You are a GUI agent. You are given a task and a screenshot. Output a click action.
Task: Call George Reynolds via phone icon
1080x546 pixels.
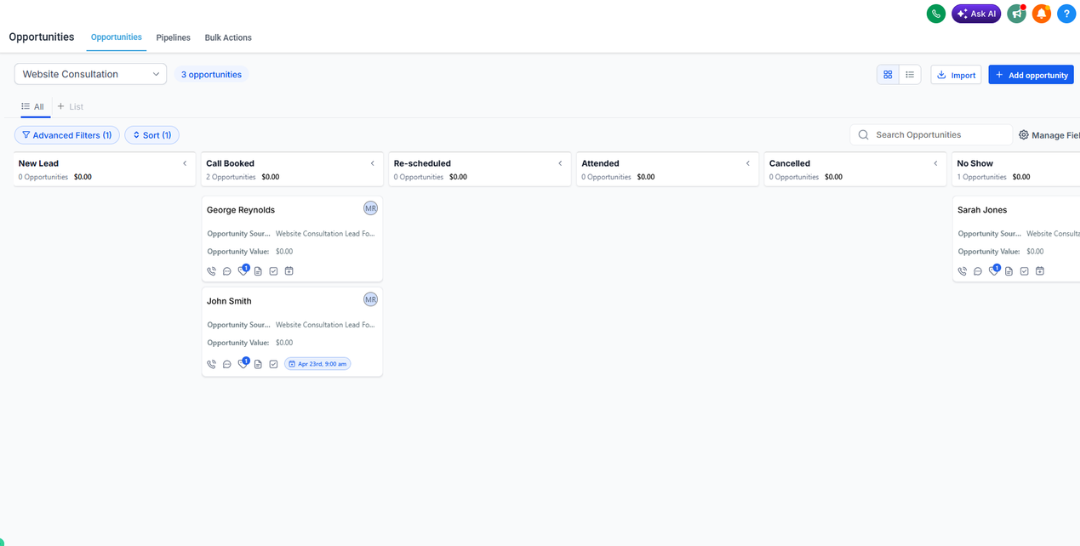[x=211, y=271]
